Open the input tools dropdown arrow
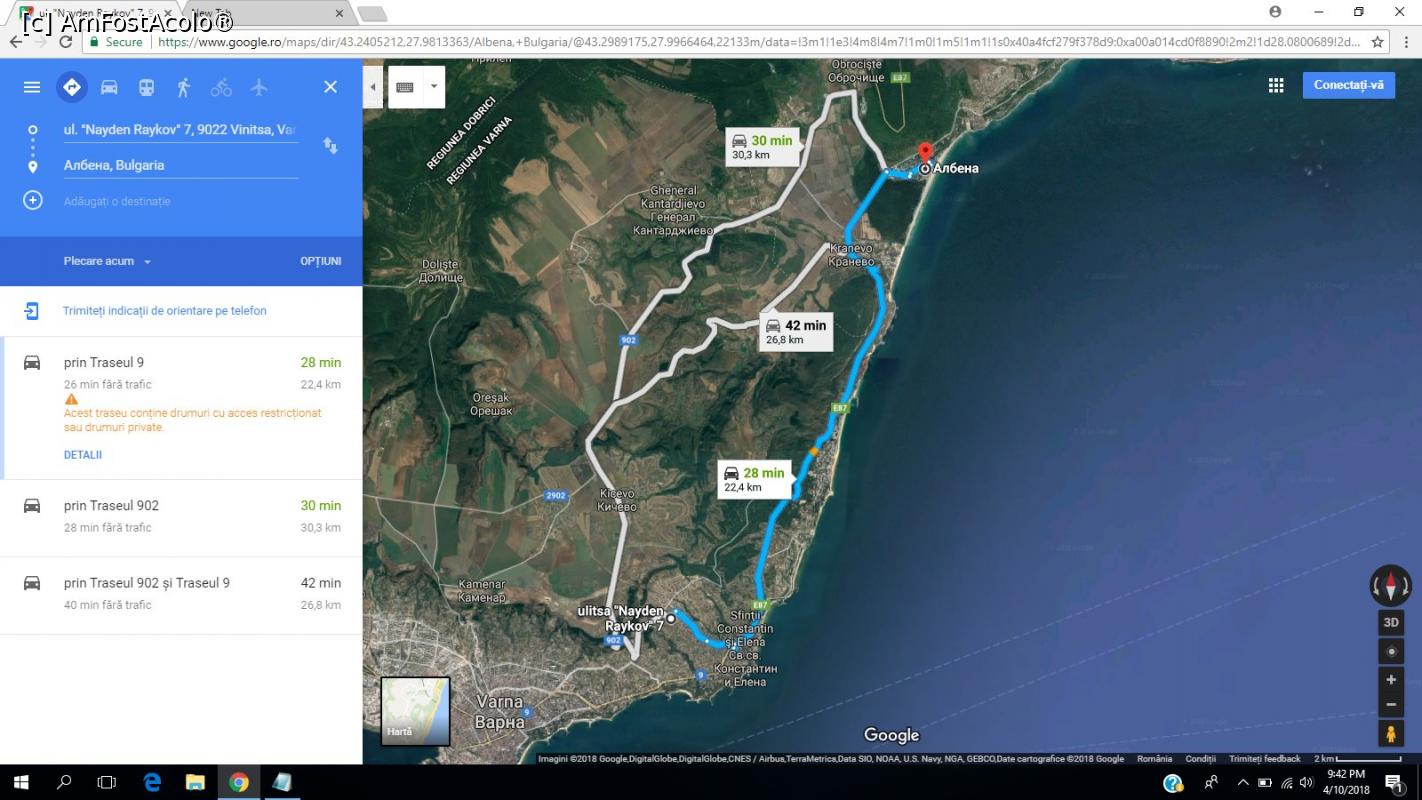Viewport: 1422px width, 800px height. pyautogui.click(x=434, y=87)
